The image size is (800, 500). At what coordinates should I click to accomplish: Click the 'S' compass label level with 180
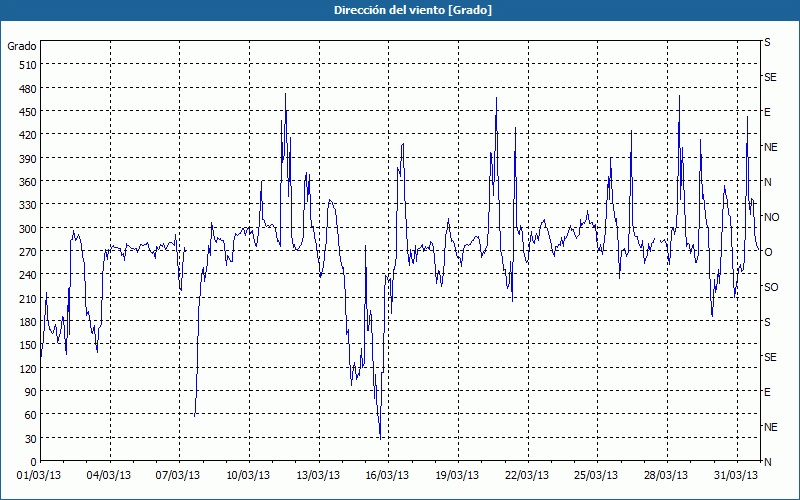coord(767,322)
